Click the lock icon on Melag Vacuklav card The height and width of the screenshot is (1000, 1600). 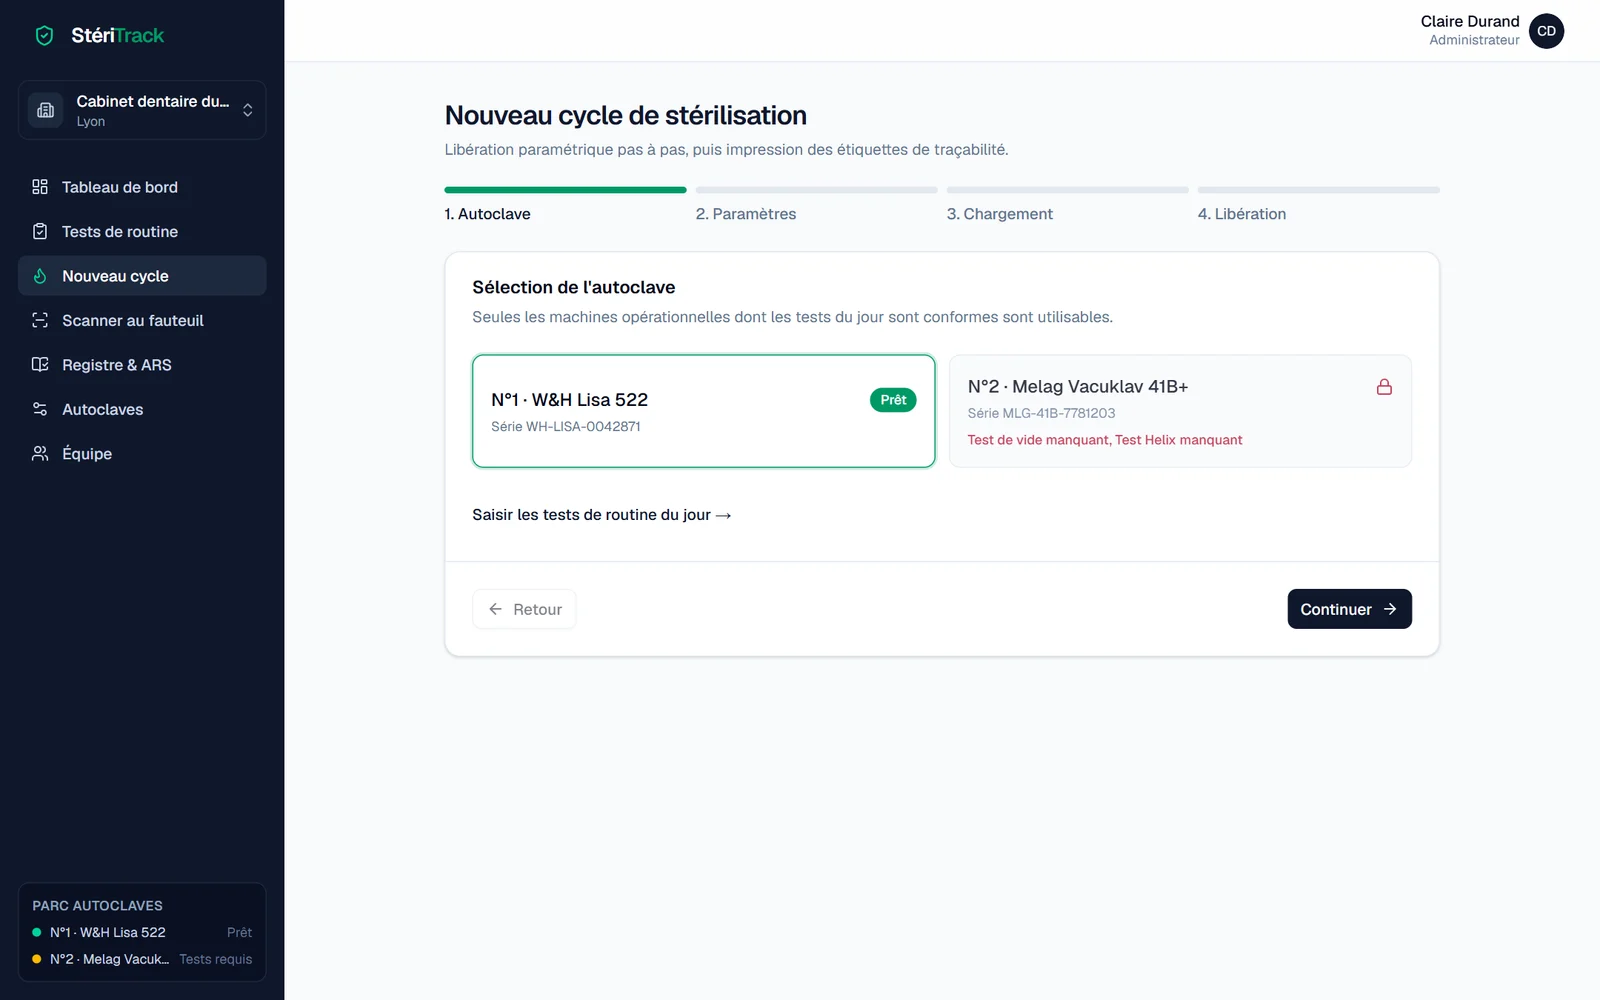point(1384,387)
